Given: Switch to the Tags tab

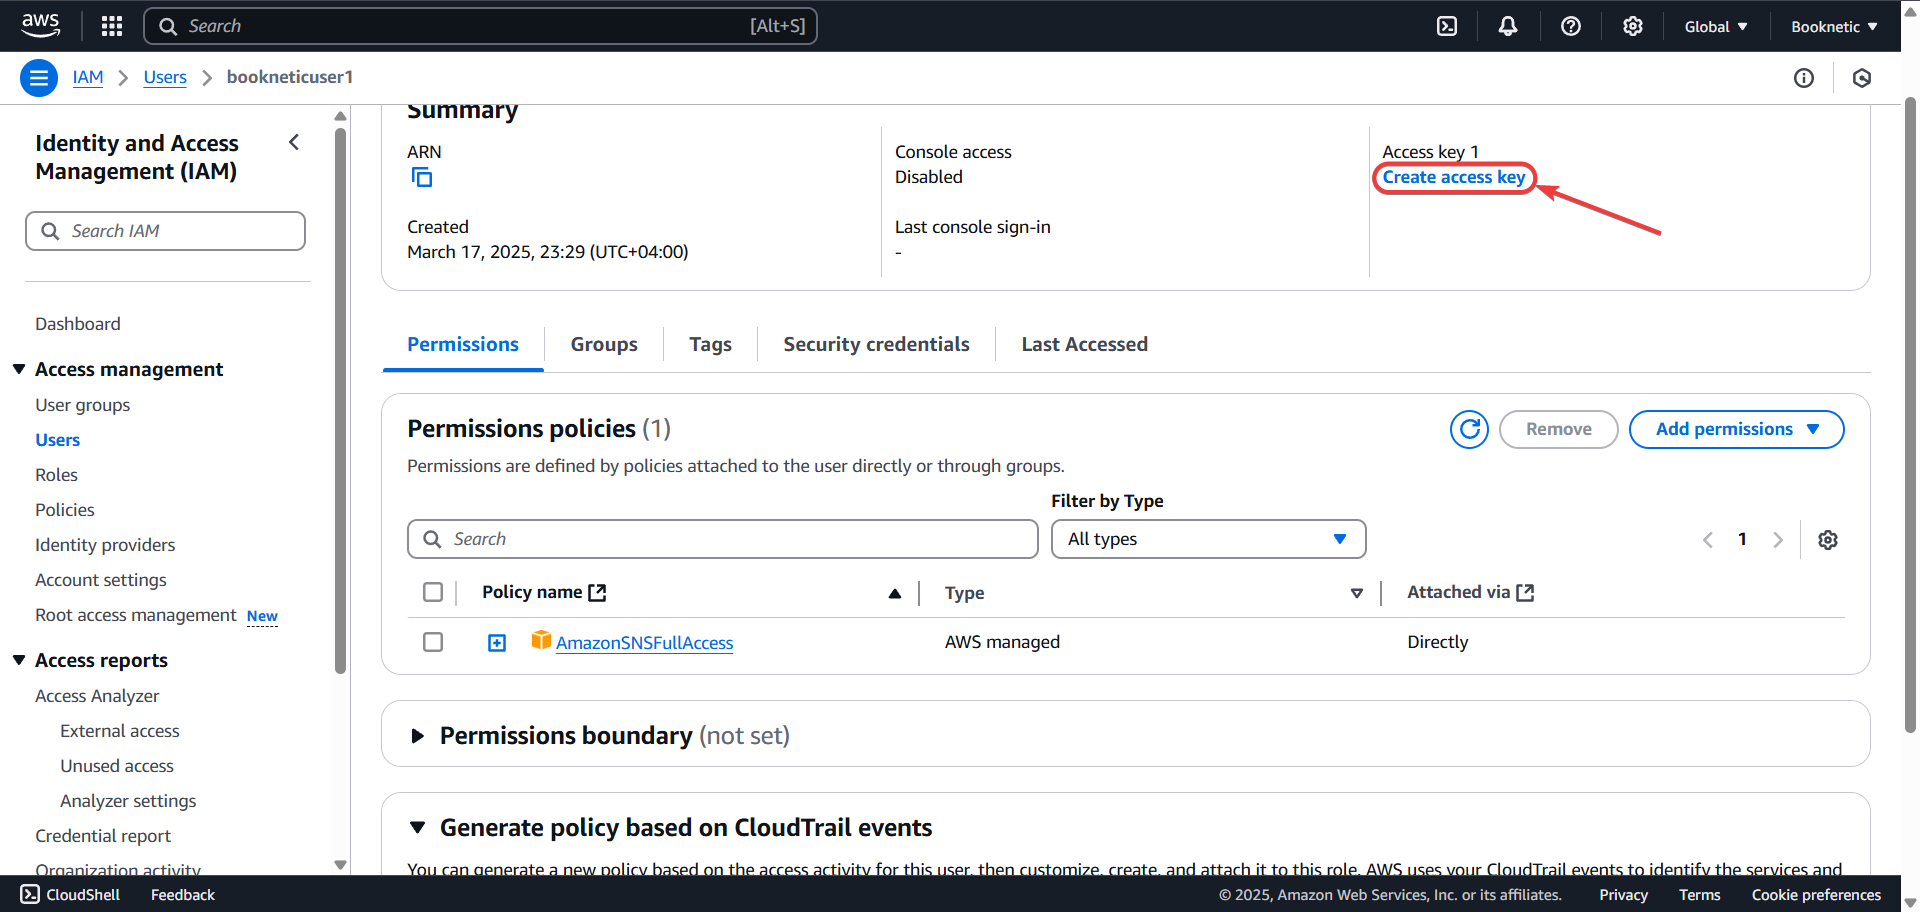Looking at the screenshot, I should [710, 344].
